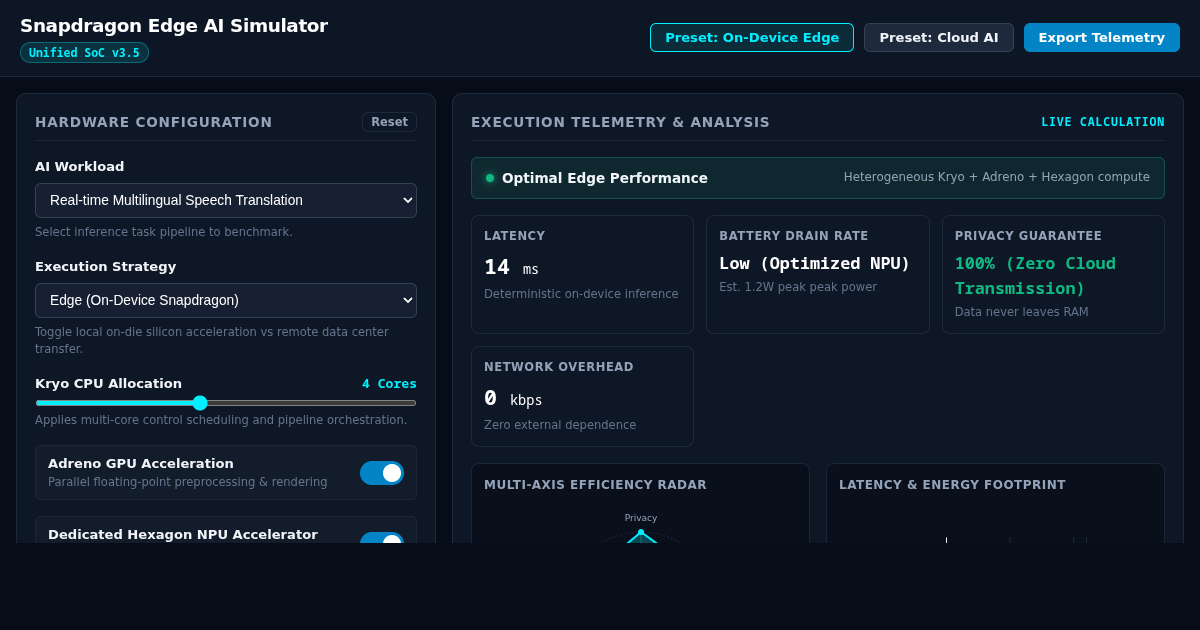The width and height of the screenshot is (1200, 630).
Task: Click the LIVE CALCULATION label
Action: pyautogui.click(x=1103, y=122)
